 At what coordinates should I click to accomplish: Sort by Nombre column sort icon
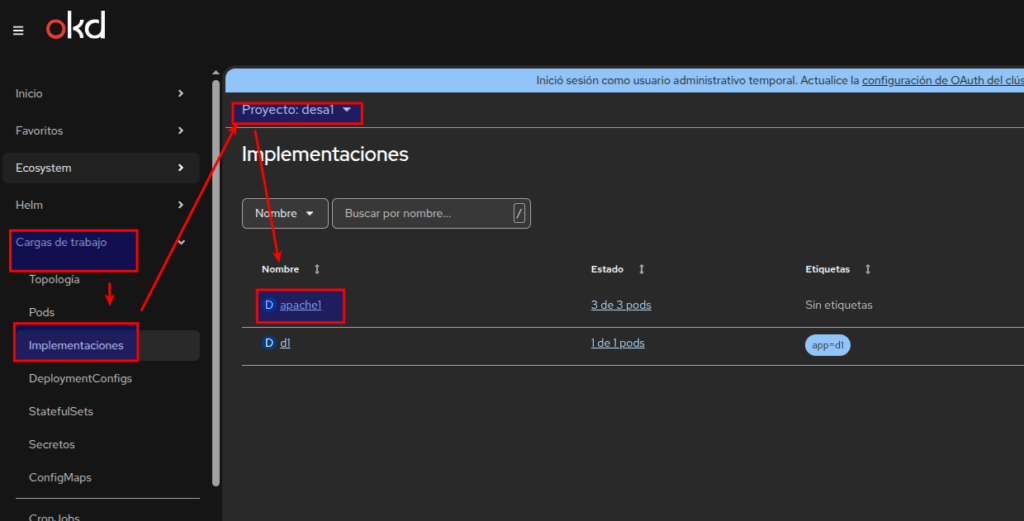point(317,270)
